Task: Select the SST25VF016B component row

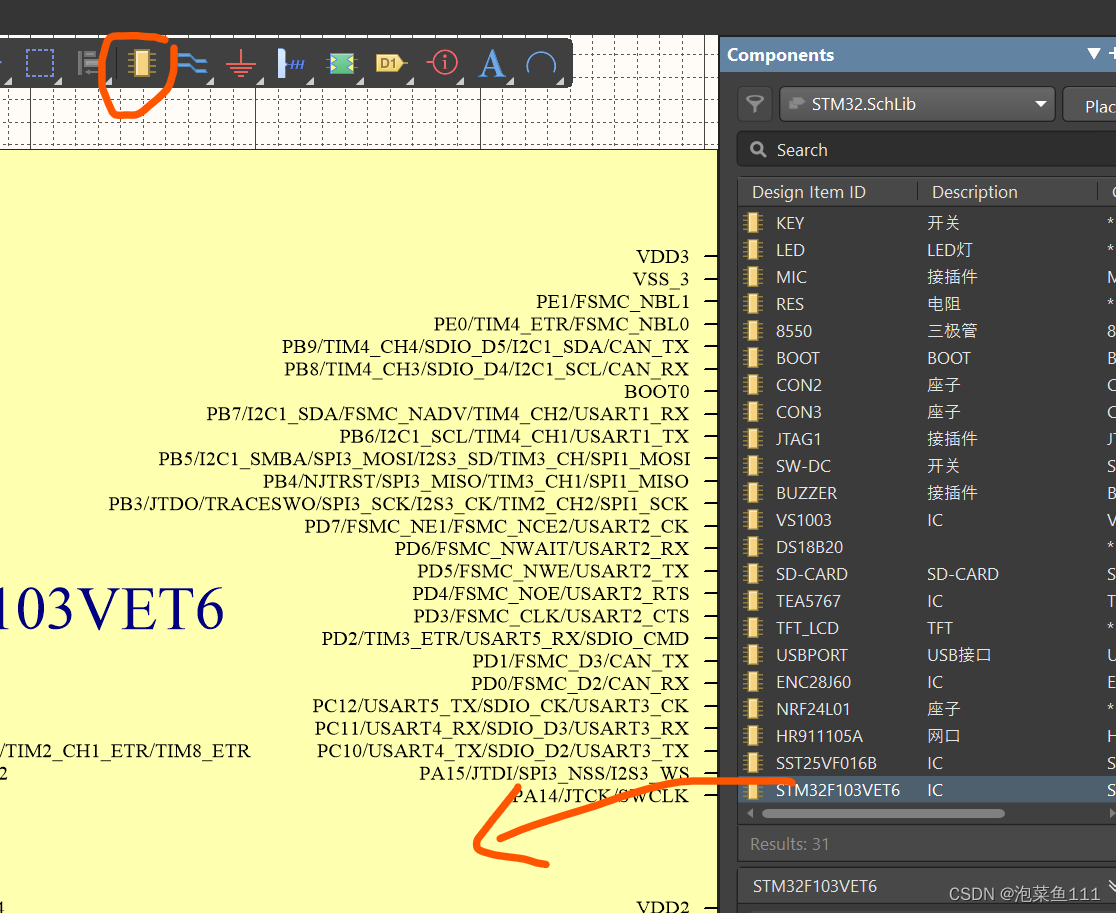Action: point(927,764)
